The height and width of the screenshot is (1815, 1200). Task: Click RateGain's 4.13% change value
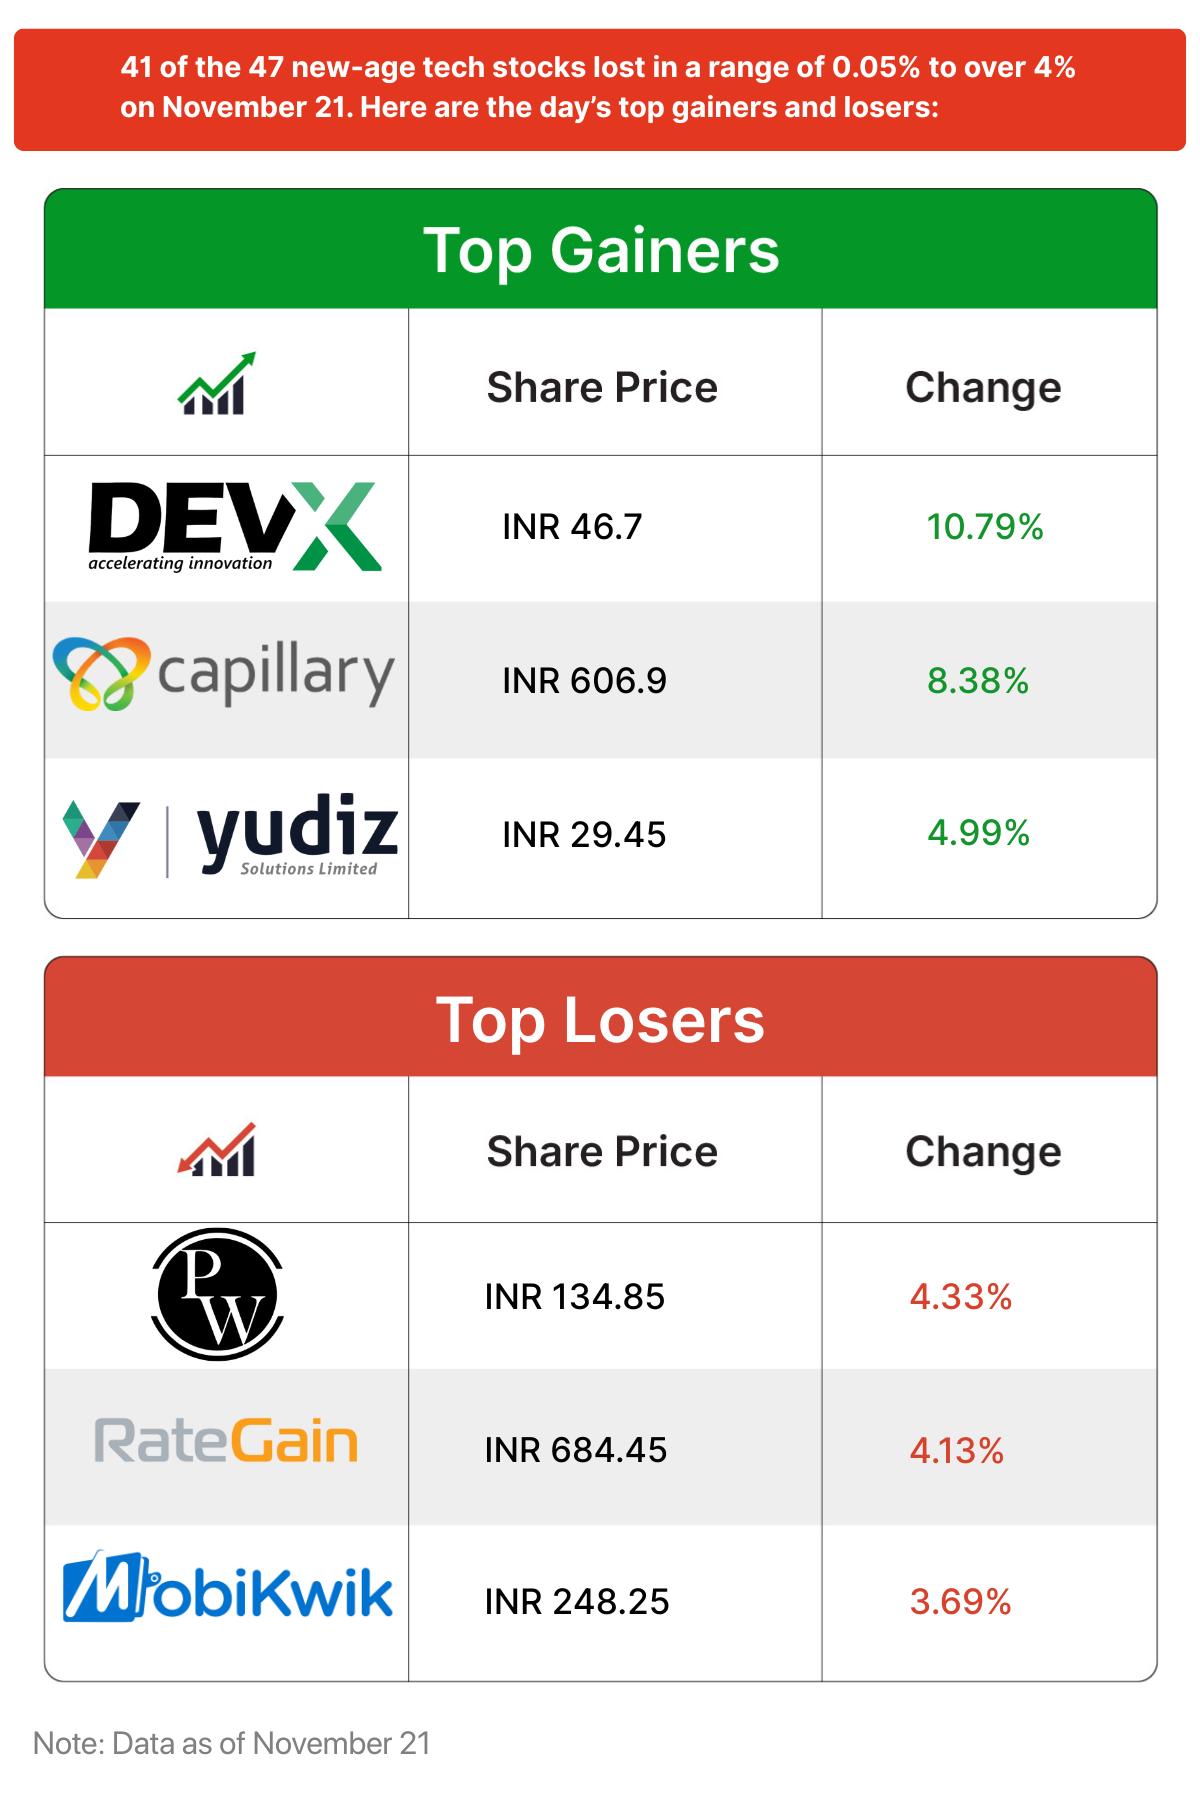[957, 1451]
